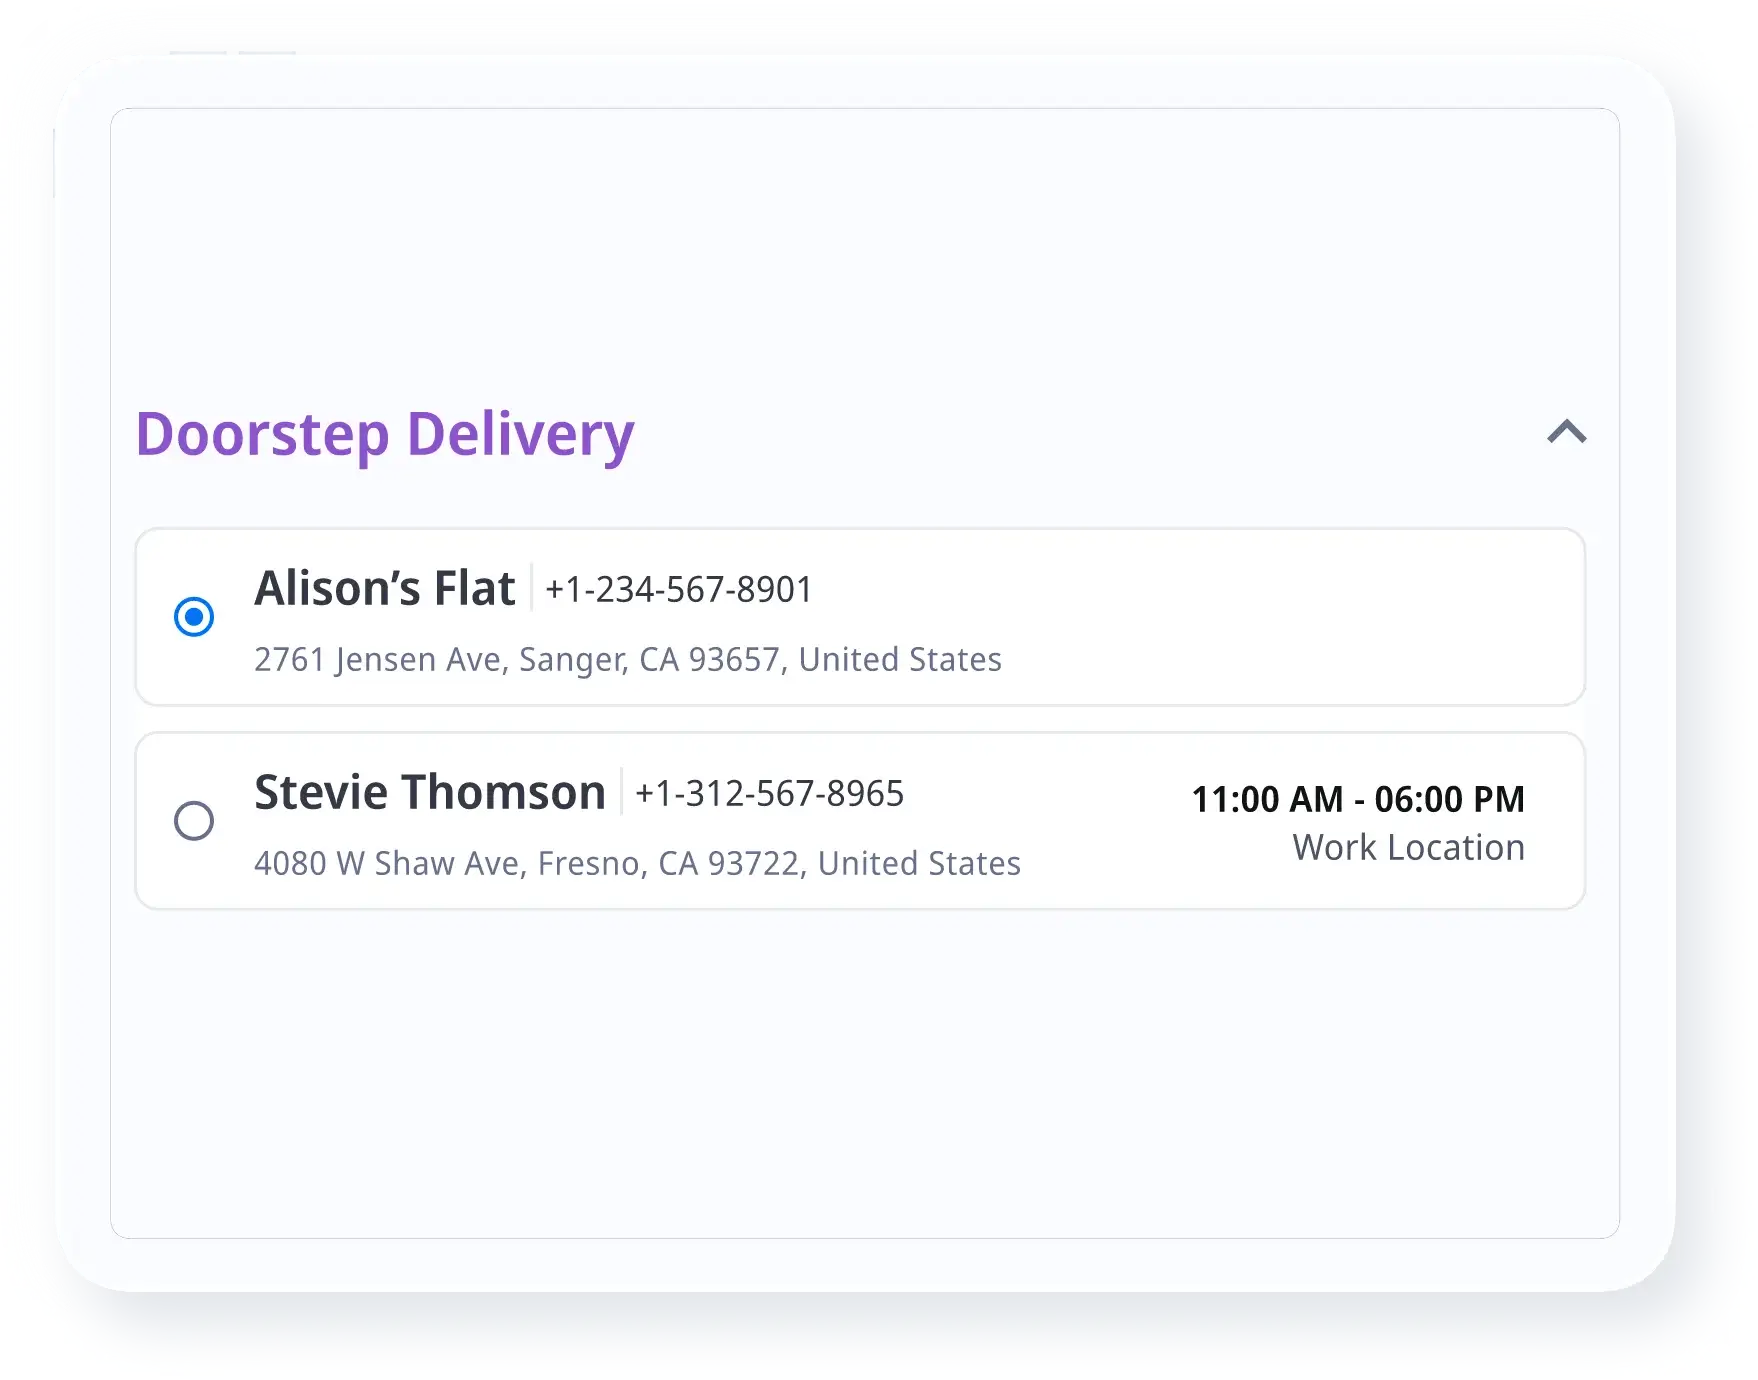Click the 4080 W Shaw Ave address text
The height and width of the screenshot is (1380, 1758).
pos(637,864)
